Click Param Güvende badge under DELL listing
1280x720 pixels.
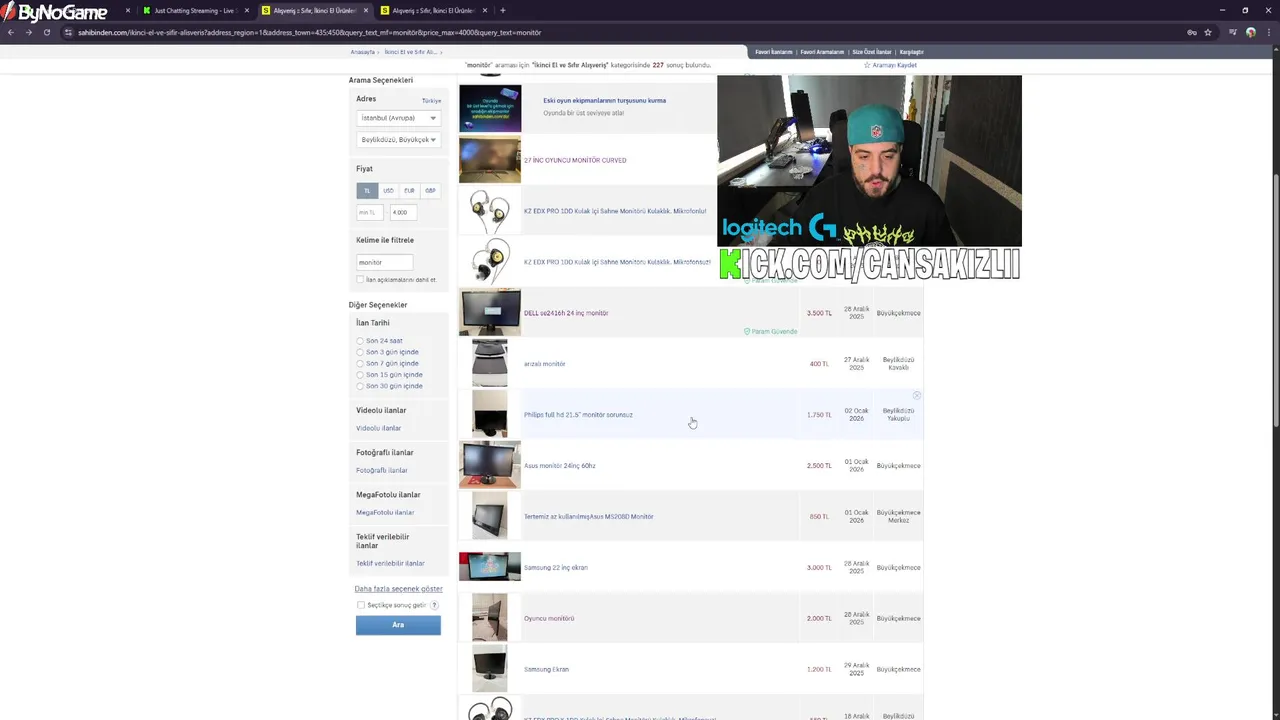pyautogui.click(x=770, y=331)
